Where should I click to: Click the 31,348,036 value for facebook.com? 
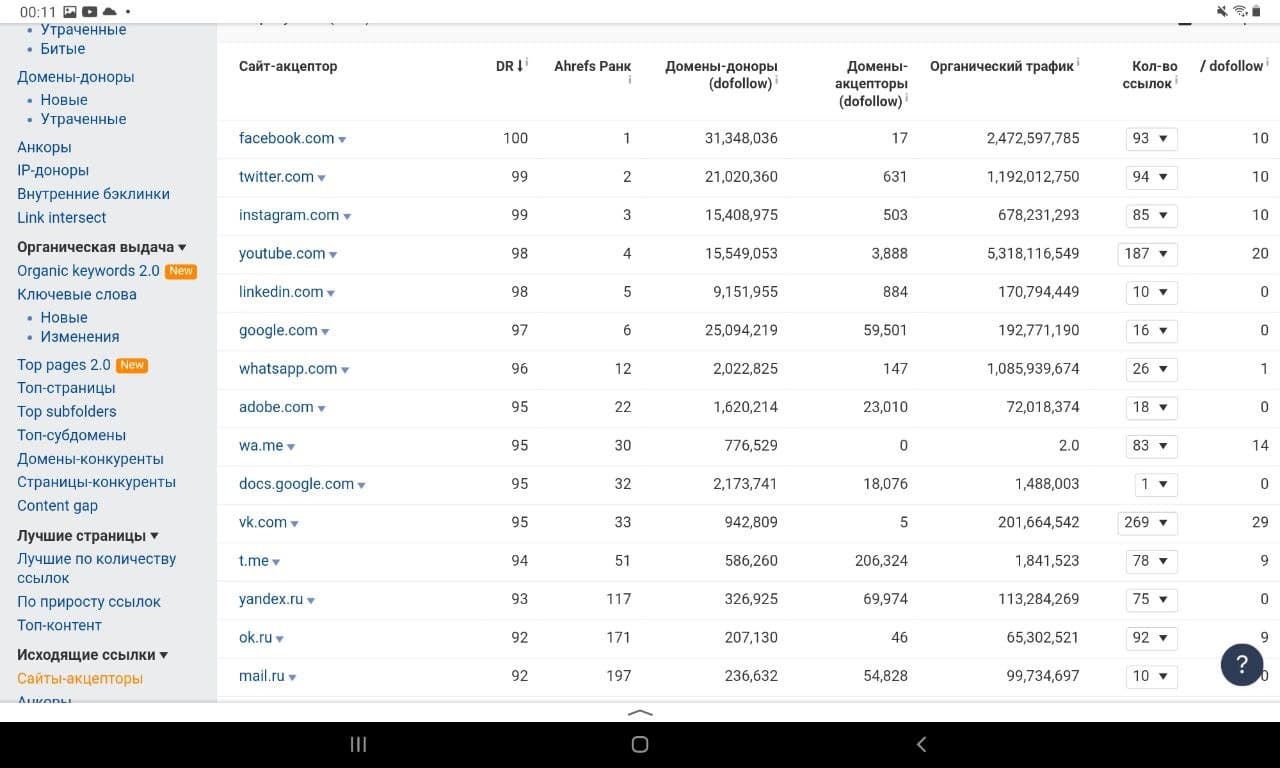741,139
